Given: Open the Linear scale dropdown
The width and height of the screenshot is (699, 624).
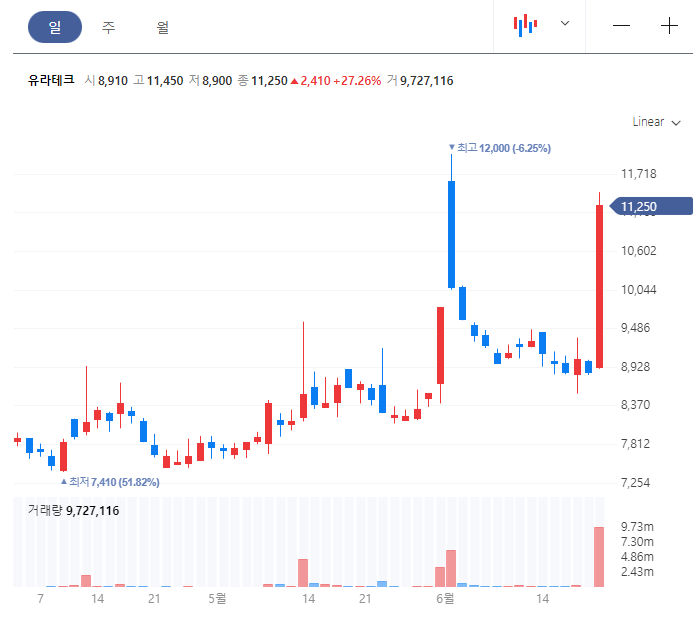Looking at the screenshot, I should pos(656,122).
